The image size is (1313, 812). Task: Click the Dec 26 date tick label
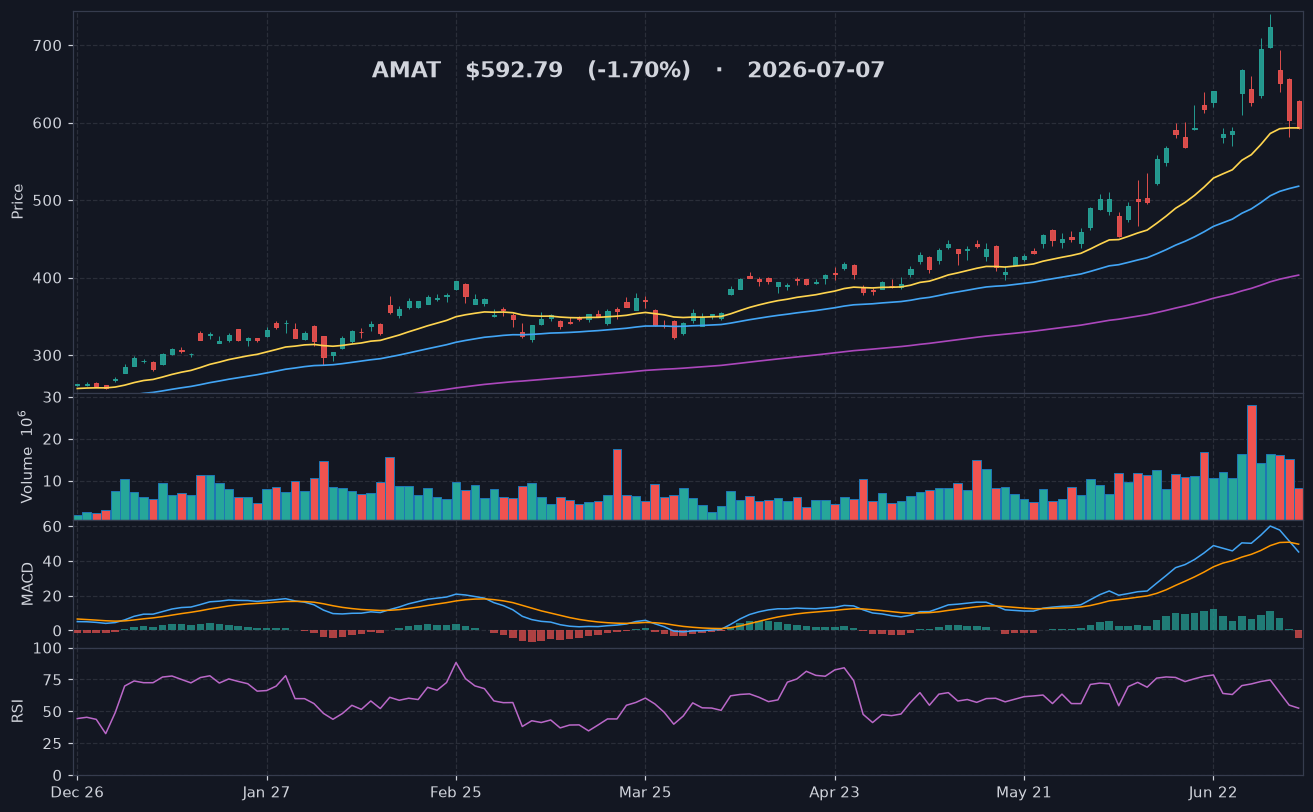[78, 792]
